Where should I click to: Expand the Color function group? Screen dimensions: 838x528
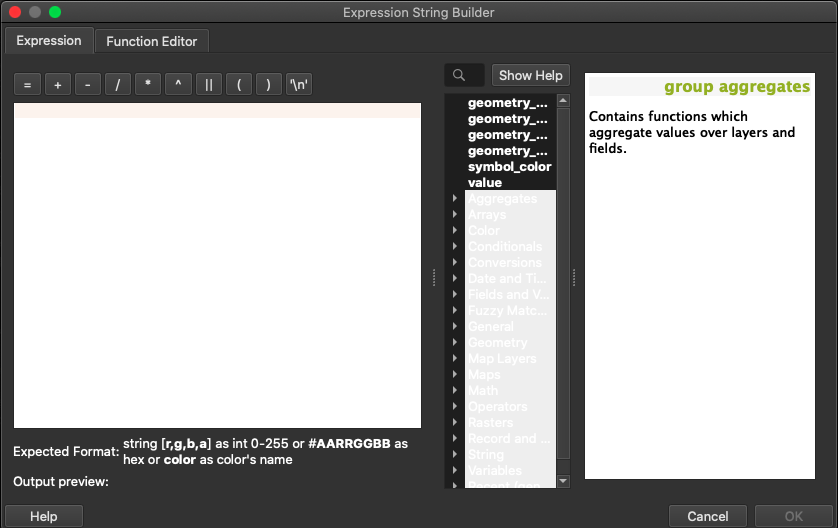point(455,231)
